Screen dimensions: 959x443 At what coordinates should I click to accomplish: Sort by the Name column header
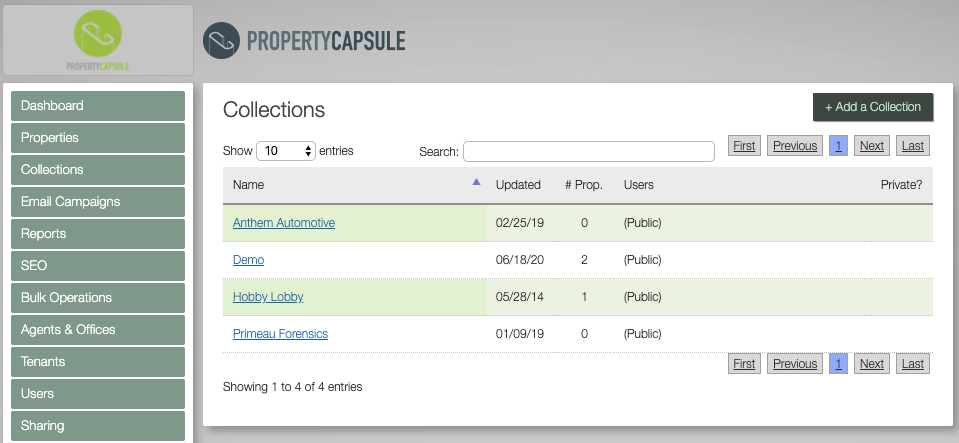click(354, 185)
